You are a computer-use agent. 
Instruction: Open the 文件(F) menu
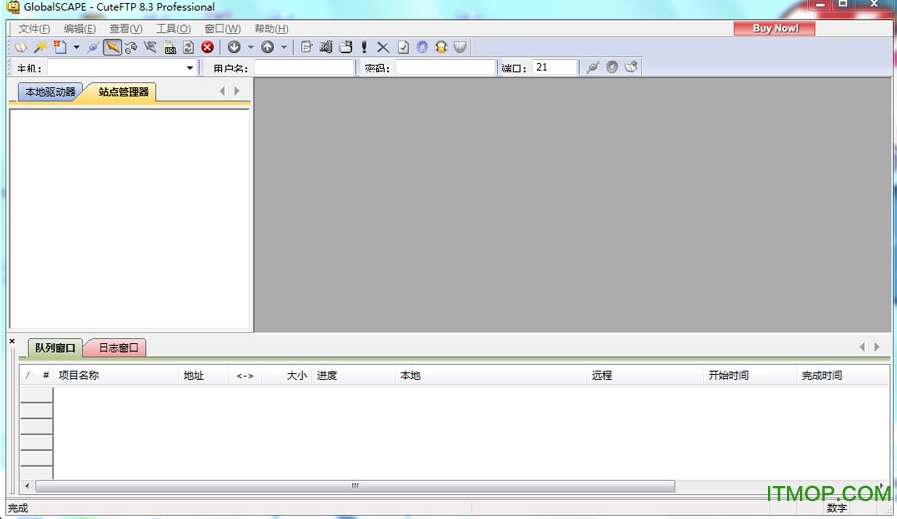pos(34,29)
